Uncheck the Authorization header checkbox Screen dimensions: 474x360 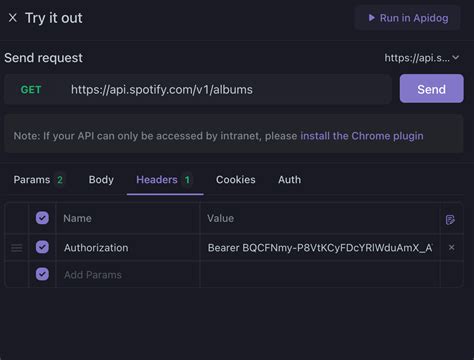[x=42, y=247]
